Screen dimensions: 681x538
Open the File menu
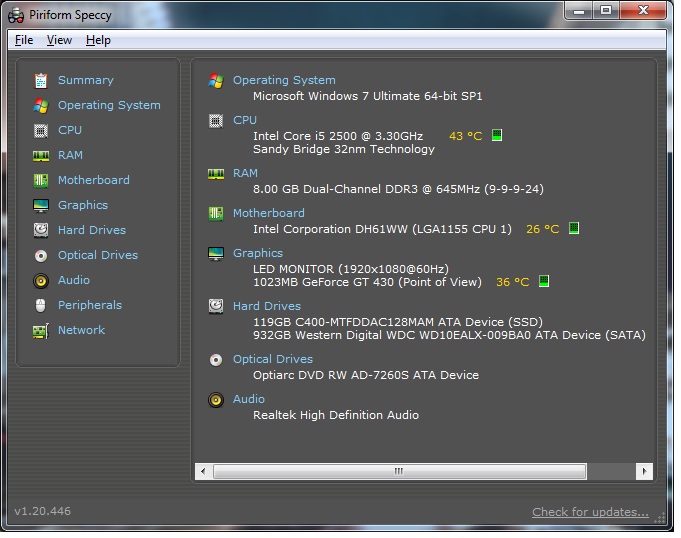pyautogui.click(x=24, y=40)
